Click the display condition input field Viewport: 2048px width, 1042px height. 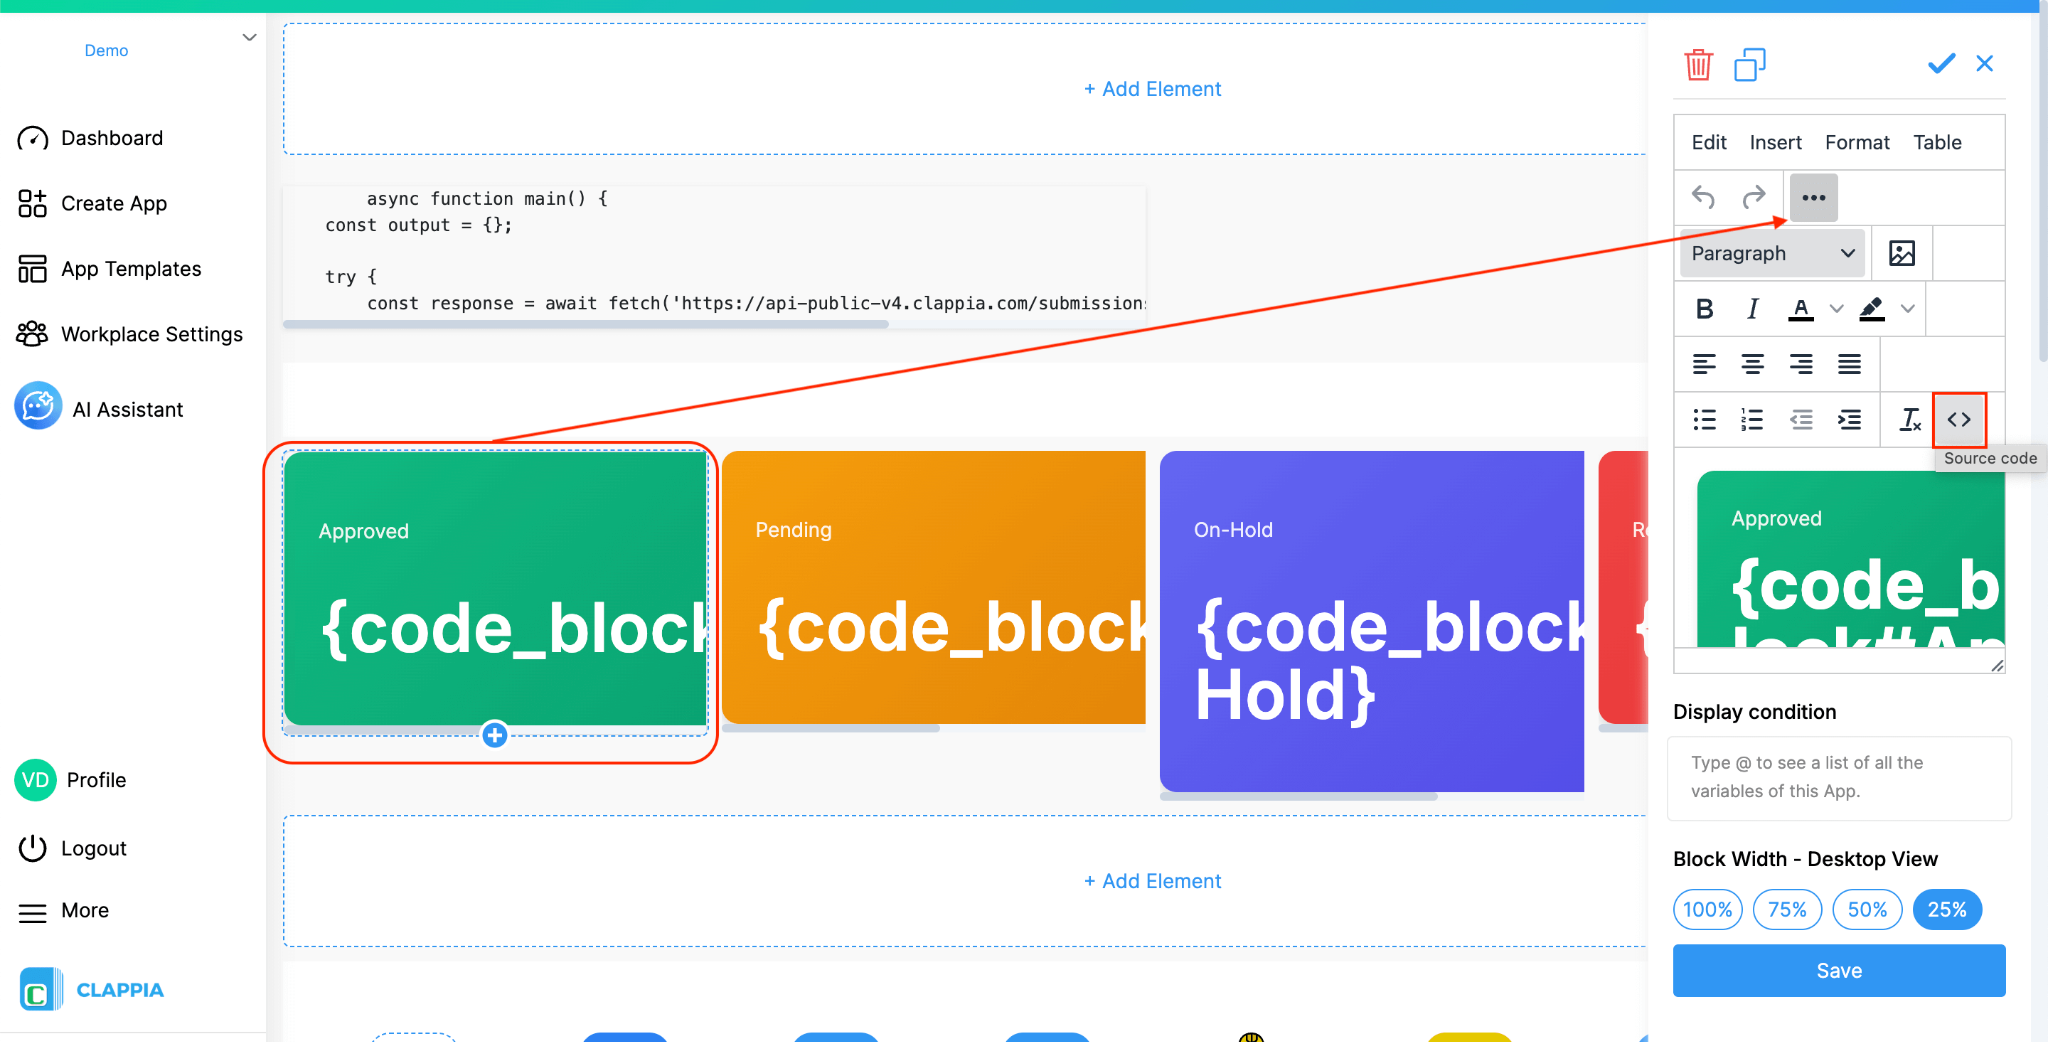click(x=1838, y=777)
